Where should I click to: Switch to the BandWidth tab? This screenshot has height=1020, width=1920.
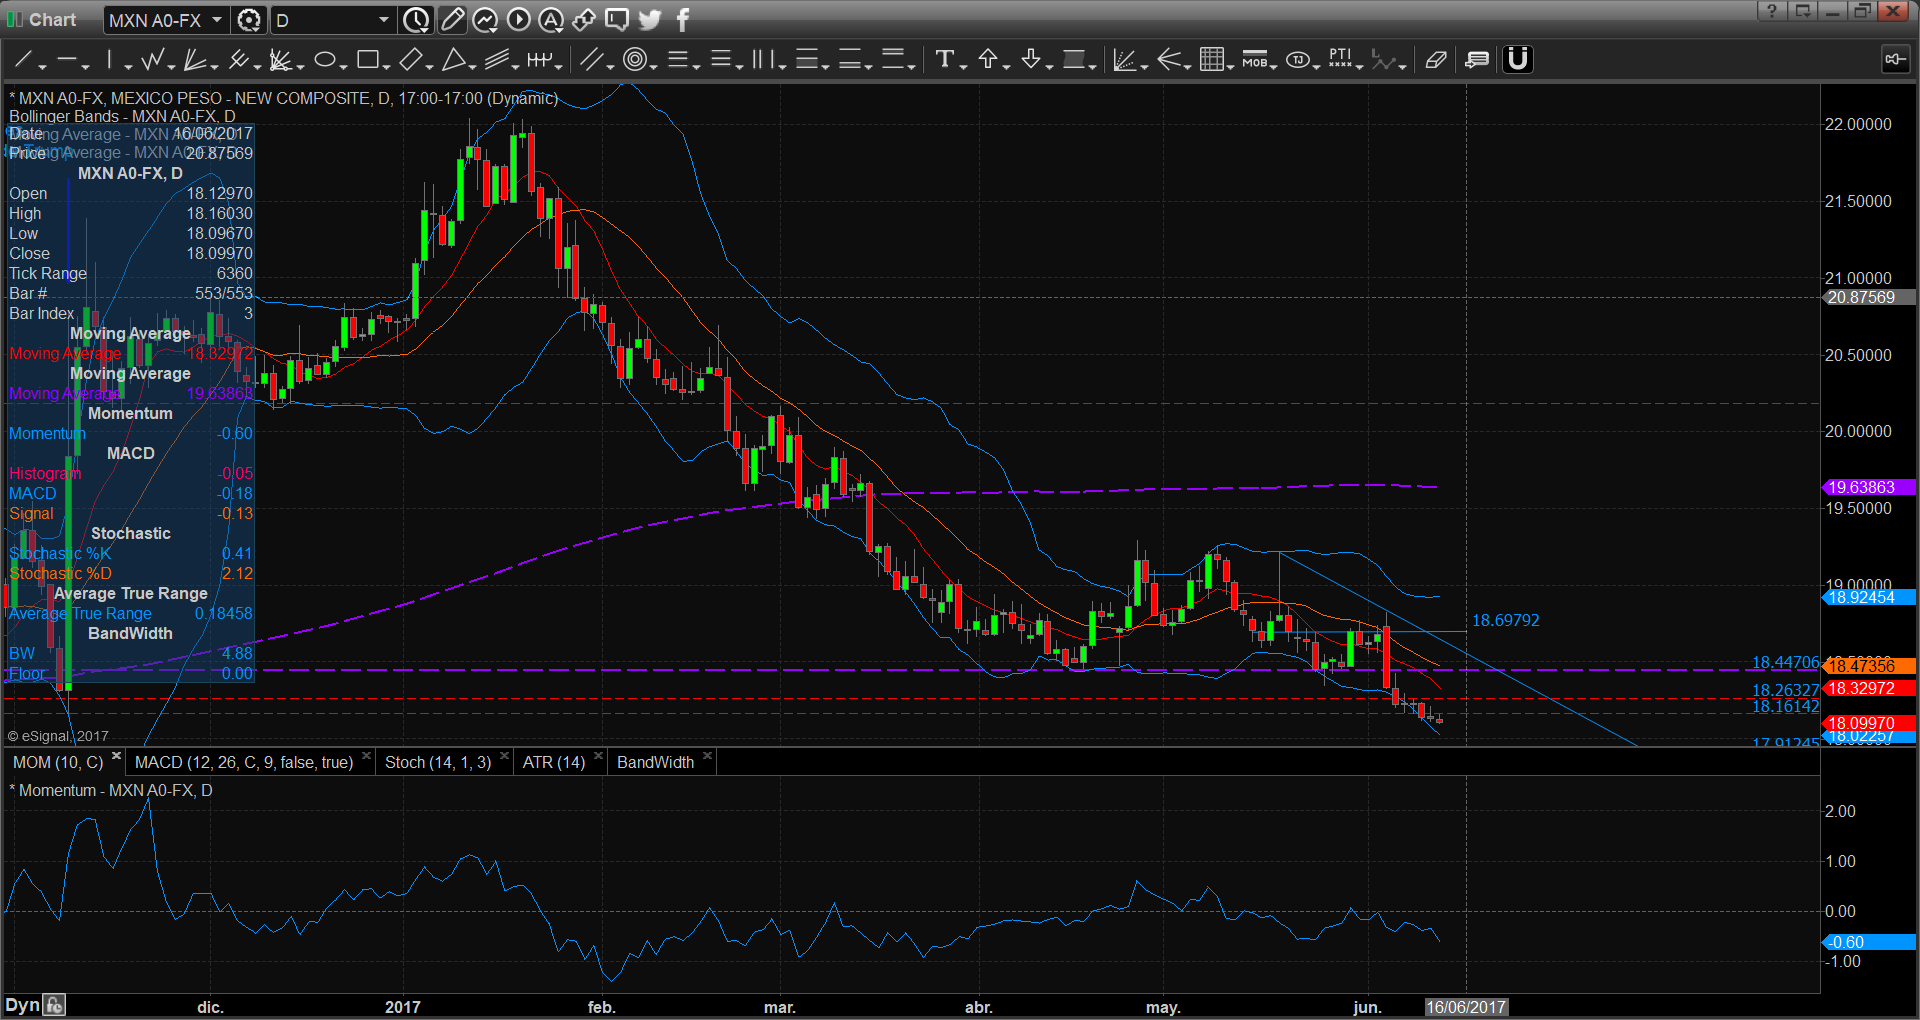tap(655, 762)
